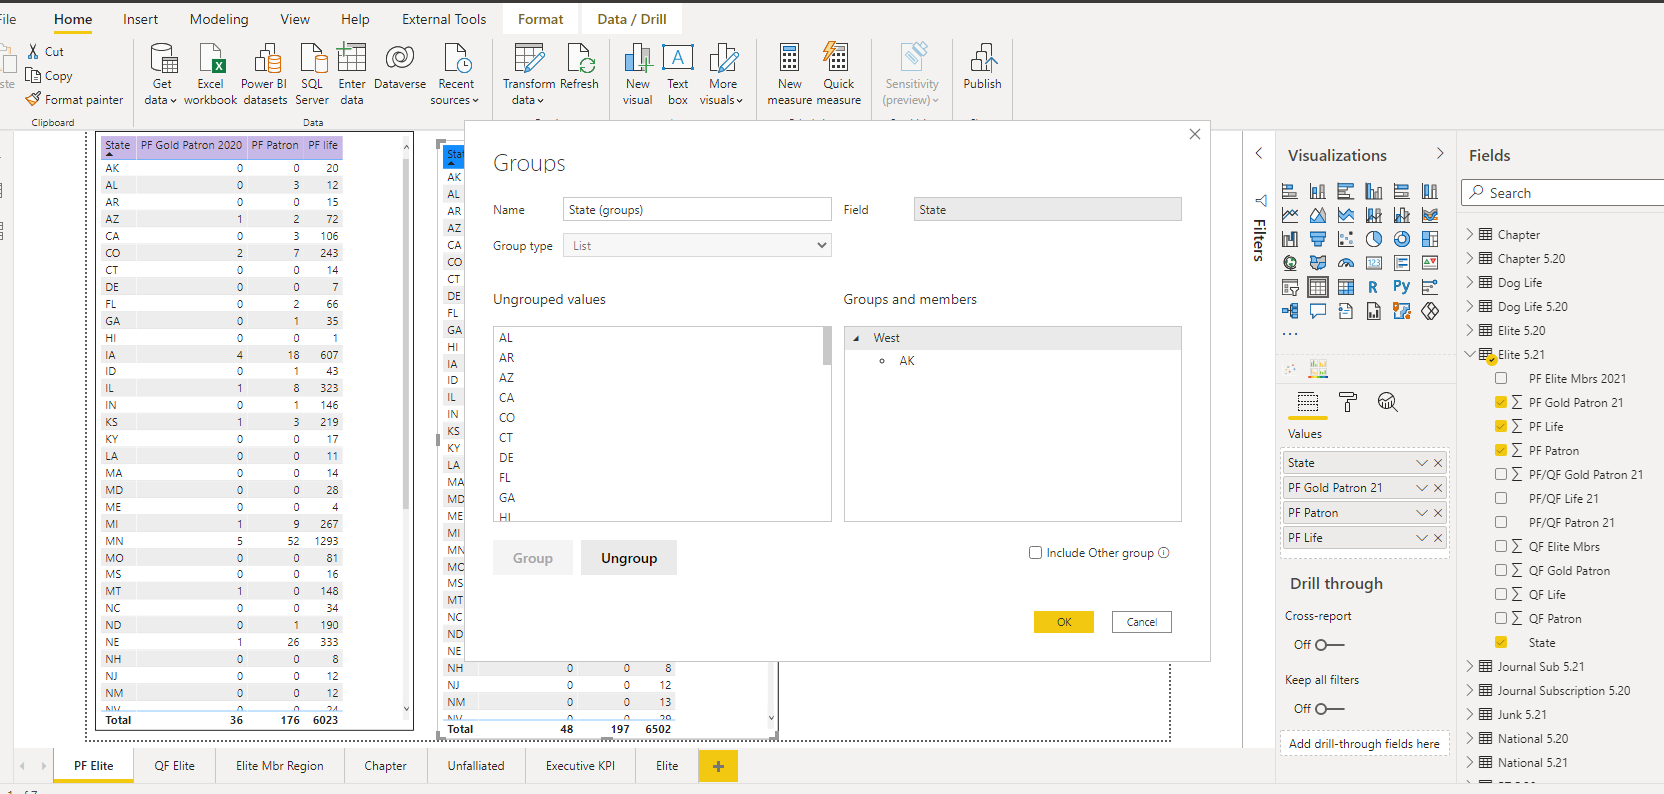Click the OK button in Groups dialog
The height and width of the screenshot is (794, 1664).
[x=1064, y=622]
